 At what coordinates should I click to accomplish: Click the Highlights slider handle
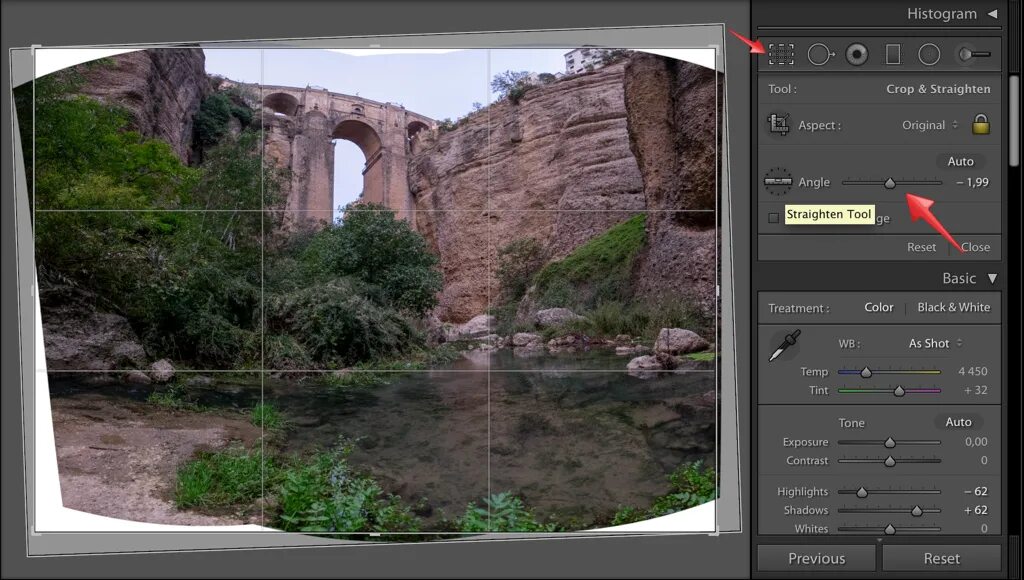click(x=862, y=492)
